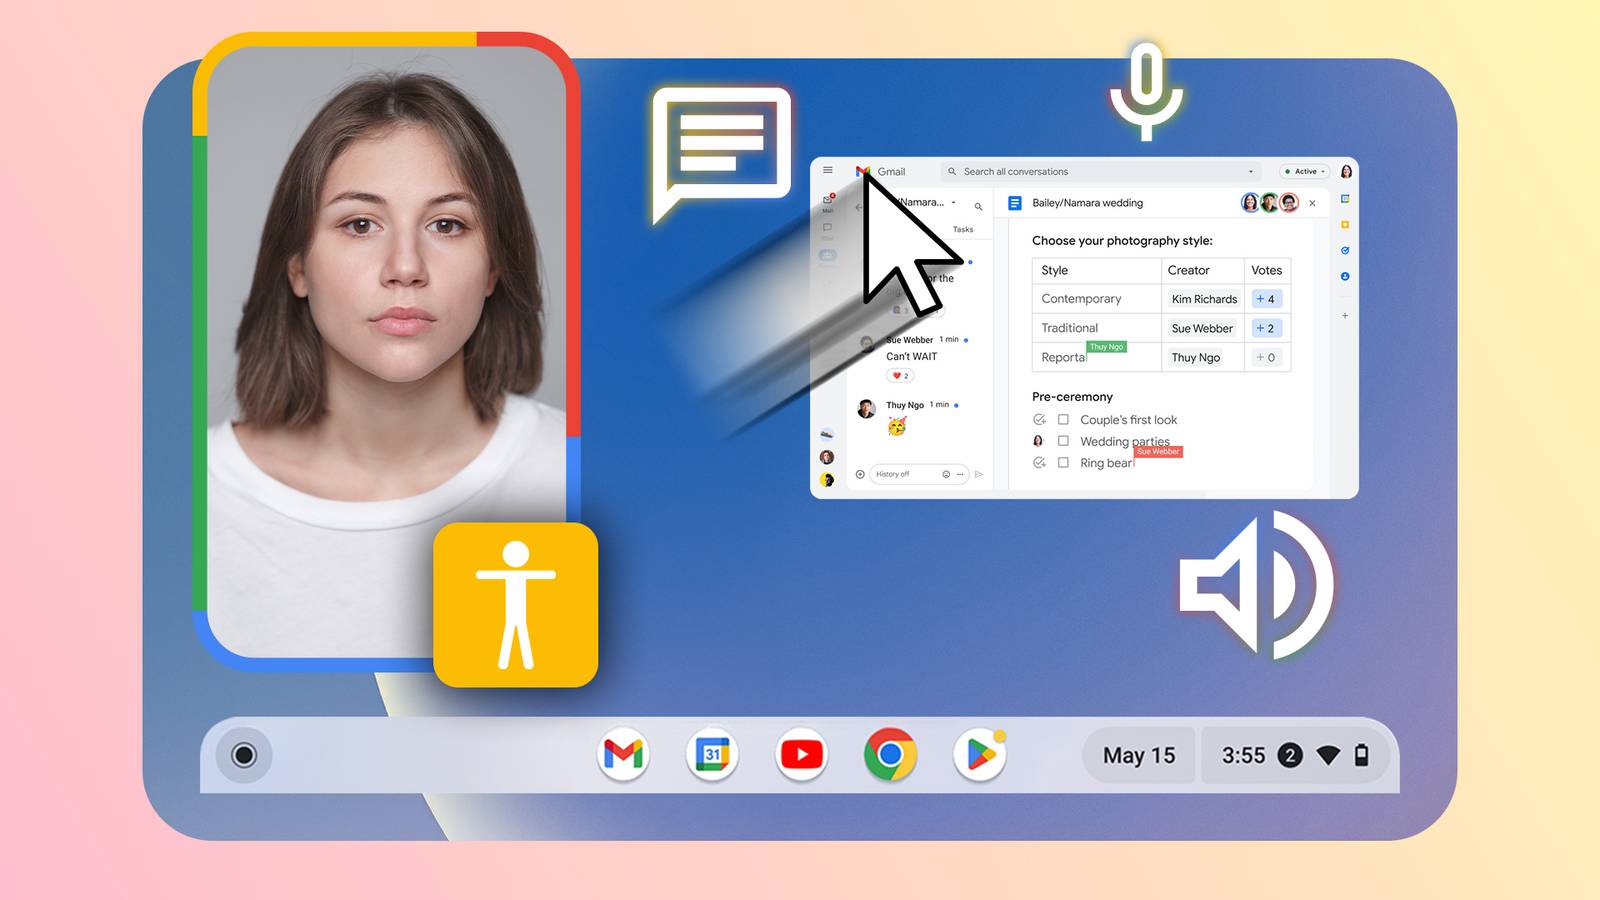Vote +4 for the Contemporary style
Screen dimensions: 1600x900
pos(1267,299)
